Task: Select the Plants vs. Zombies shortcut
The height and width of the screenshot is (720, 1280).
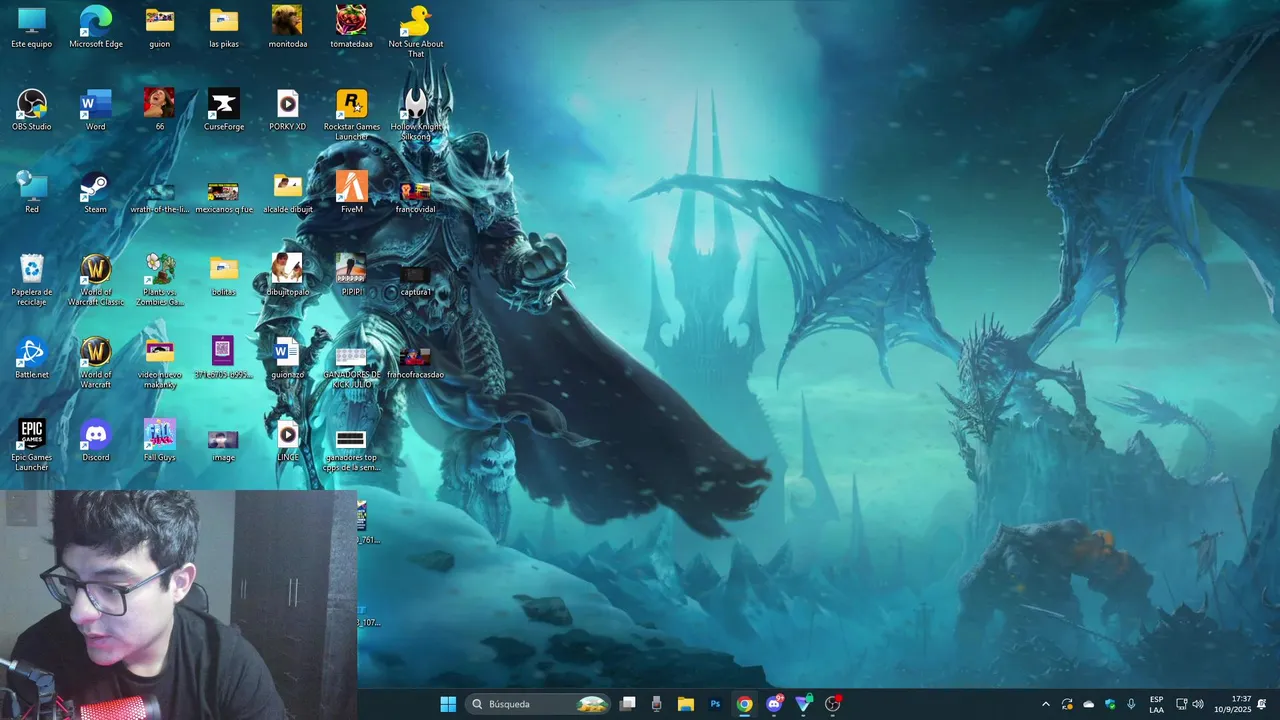Action: (160, 280)
